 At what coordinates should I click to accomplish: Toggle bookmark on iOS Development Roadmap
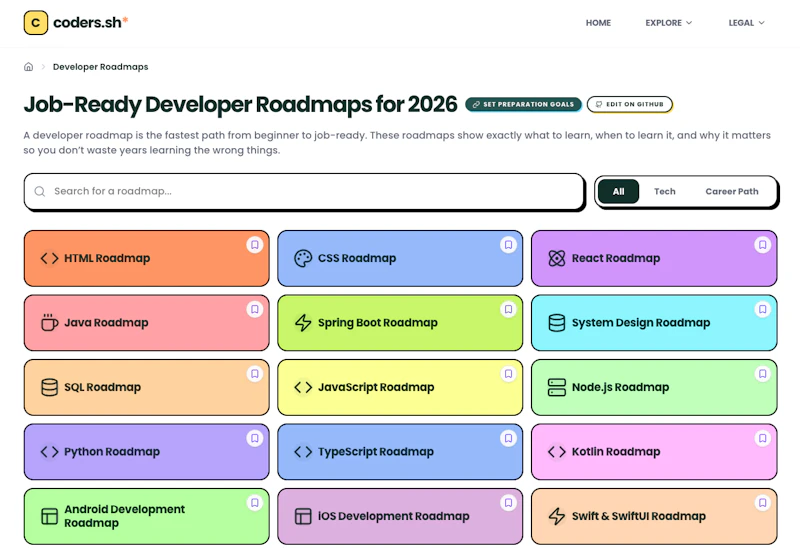click(x=508, y=503)
